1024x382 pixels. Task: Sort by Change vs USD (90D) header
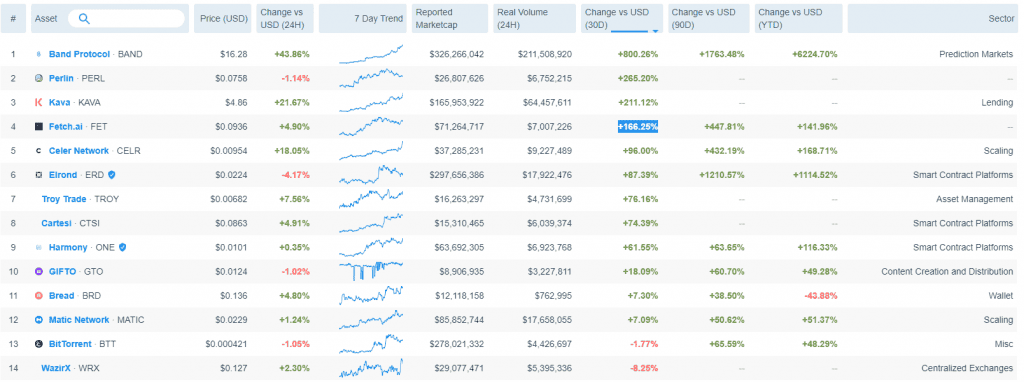click(x=709, y=18)
